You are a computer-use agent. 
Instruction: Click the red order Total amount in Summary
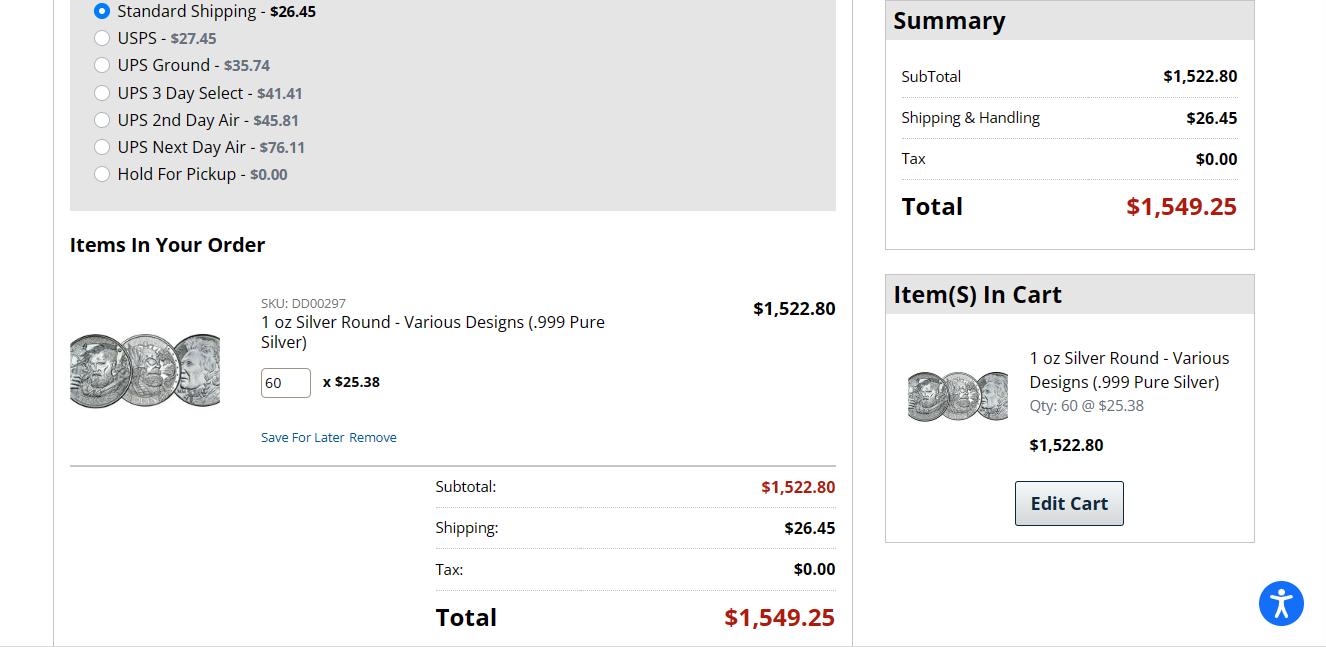(1181, 207)
